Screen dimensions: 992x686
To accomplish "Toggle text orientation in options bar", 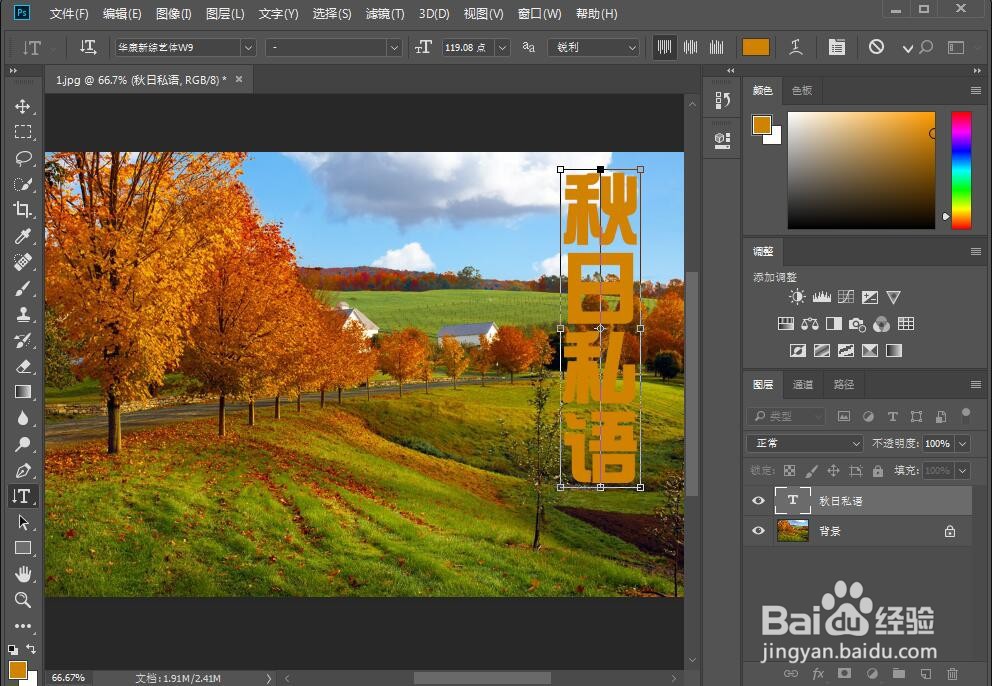I will point(88,47).
